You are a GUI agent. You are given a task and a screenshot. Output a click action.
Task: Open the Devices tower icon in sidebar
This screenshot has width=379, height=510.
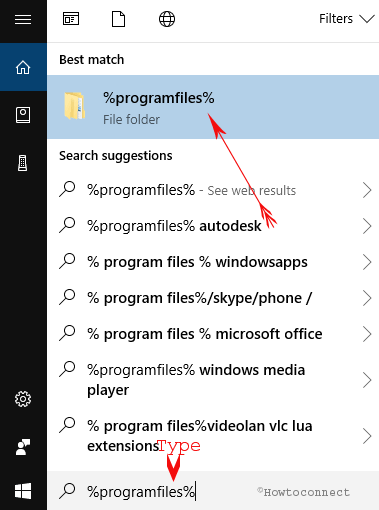point(23,163)
